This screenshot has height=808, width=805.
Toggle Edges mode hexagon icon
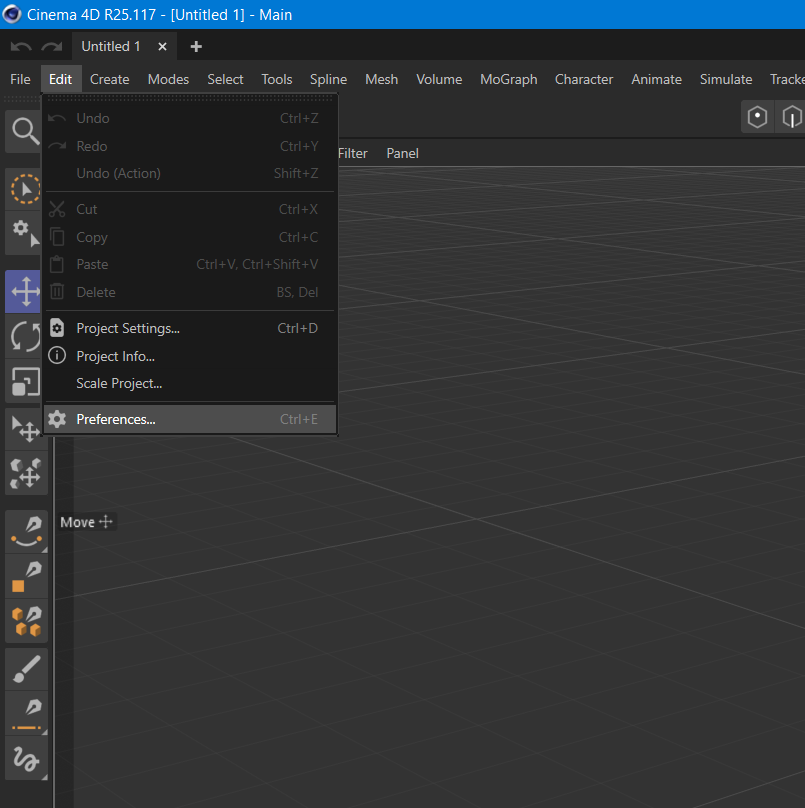pos(792,117)
